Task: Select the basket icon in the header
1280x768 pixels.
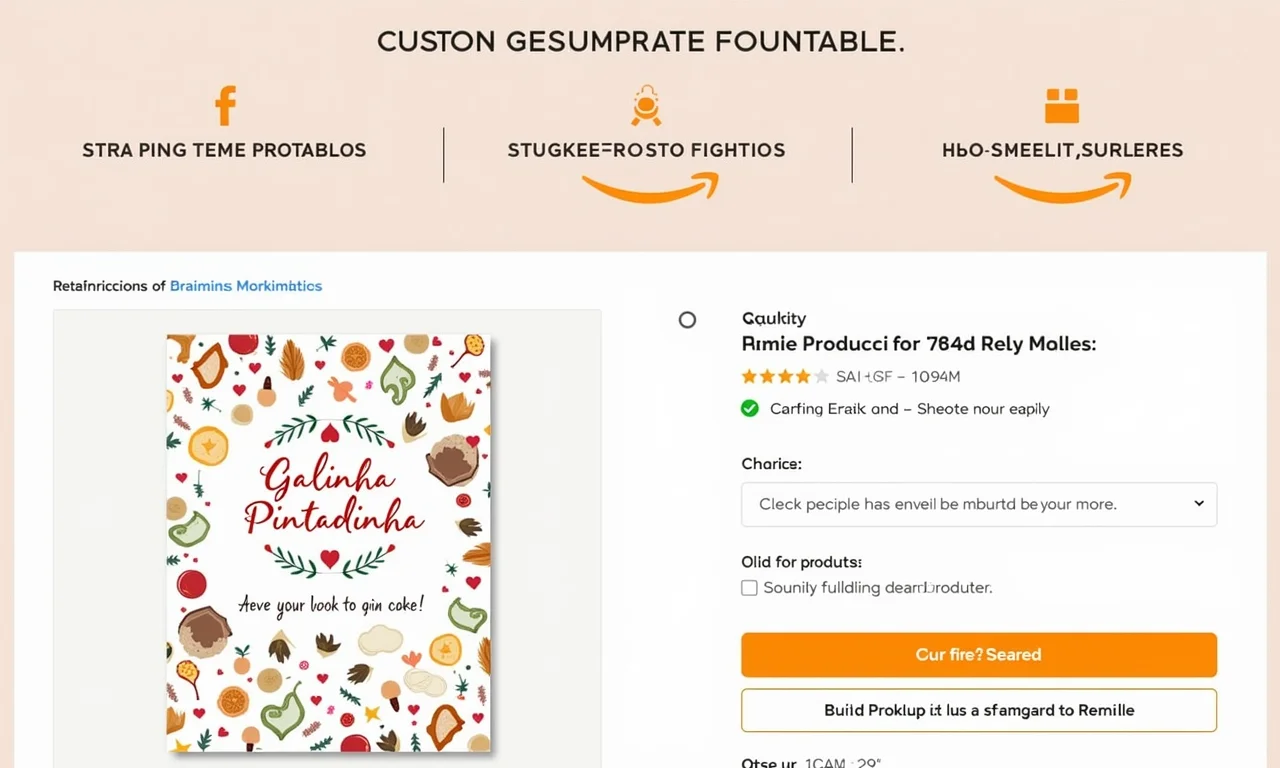Action: [646, 104]
